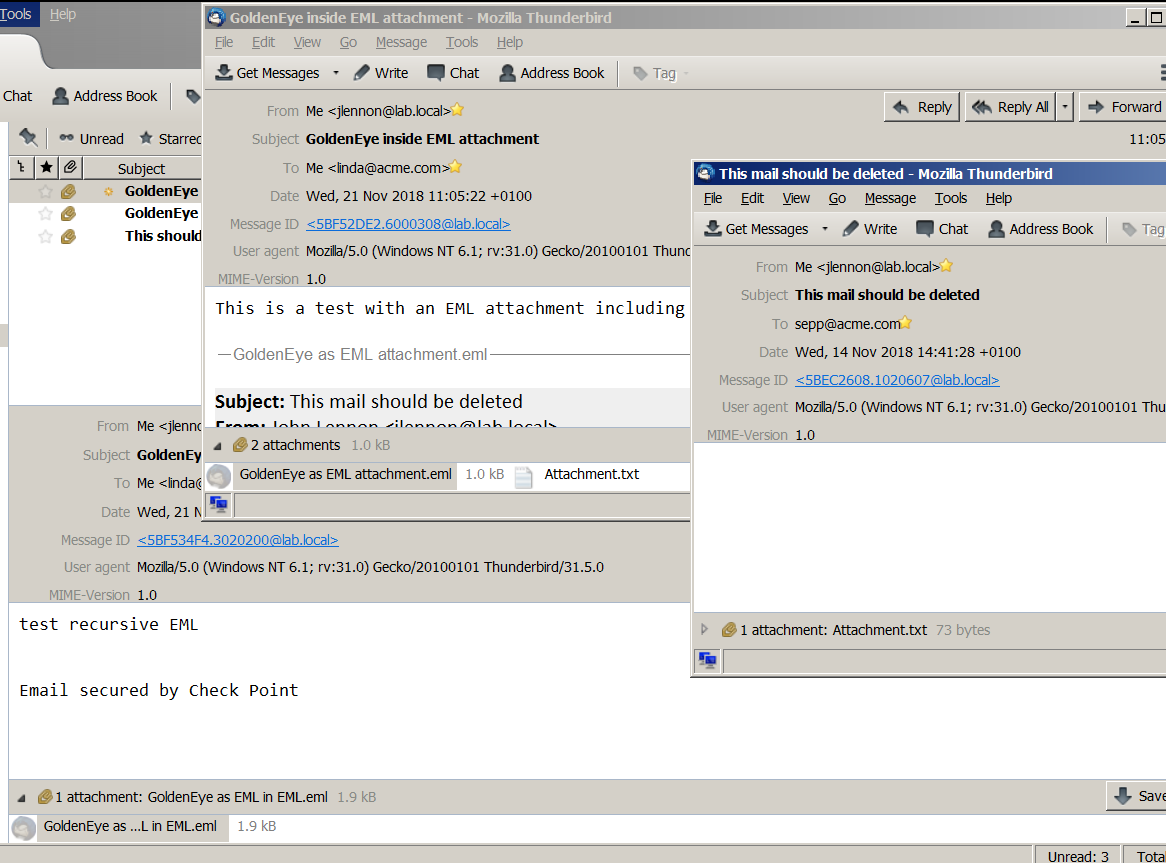Select the 'This should' message in list
Image resolution: width=1166 pixels, height=863 pixels.
(x=106, y=236)
